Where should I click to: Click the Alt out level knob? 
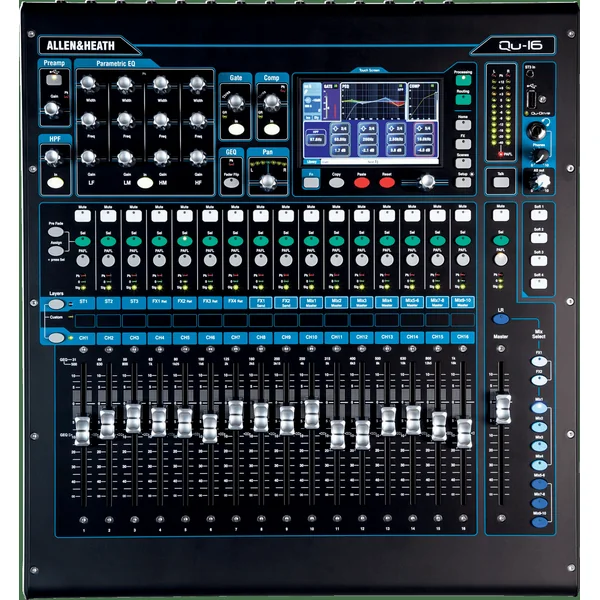coord(541,181)
